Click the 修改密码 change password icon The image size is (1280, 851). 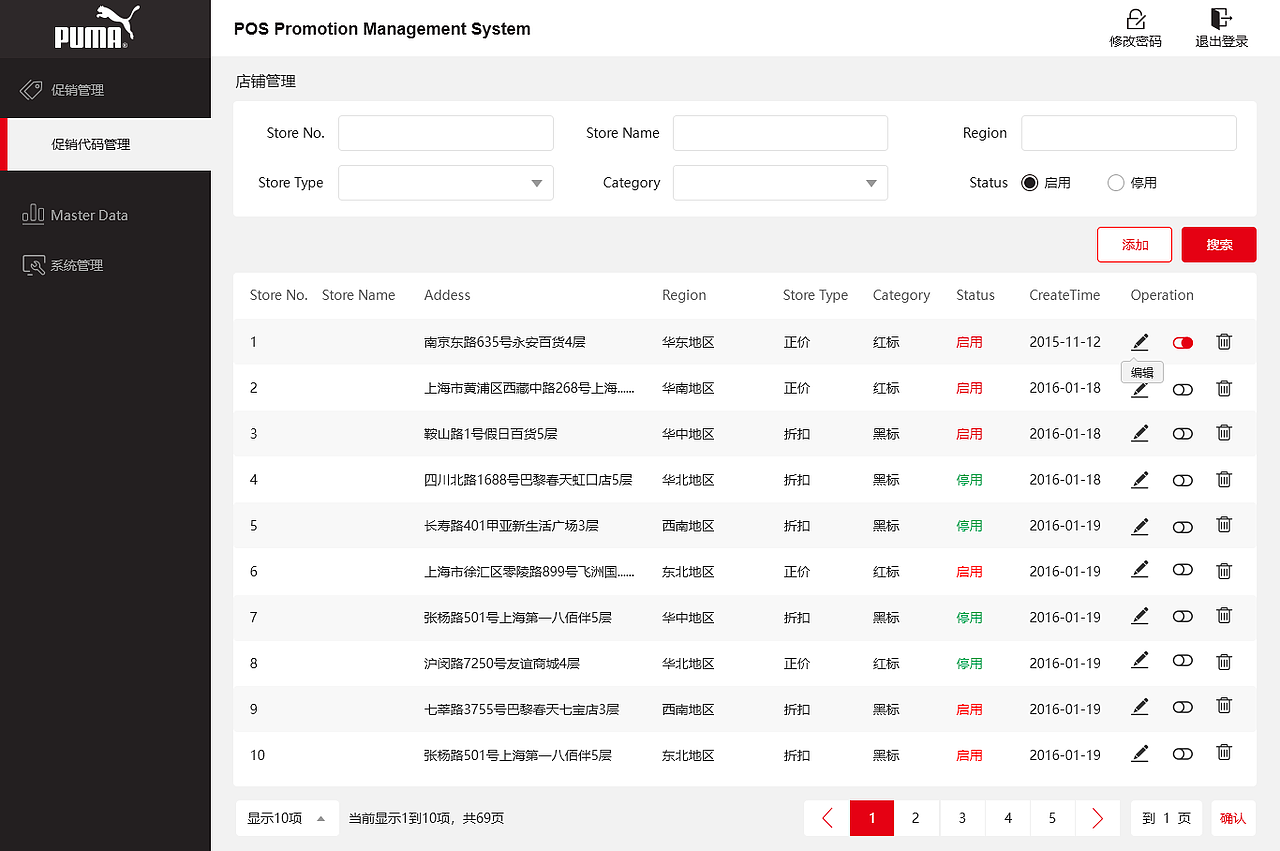tap(1135, 19)
